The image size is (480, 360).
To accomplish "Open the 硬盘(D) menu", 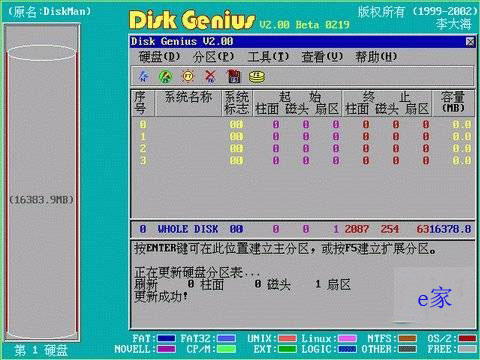I will (159, 57).
